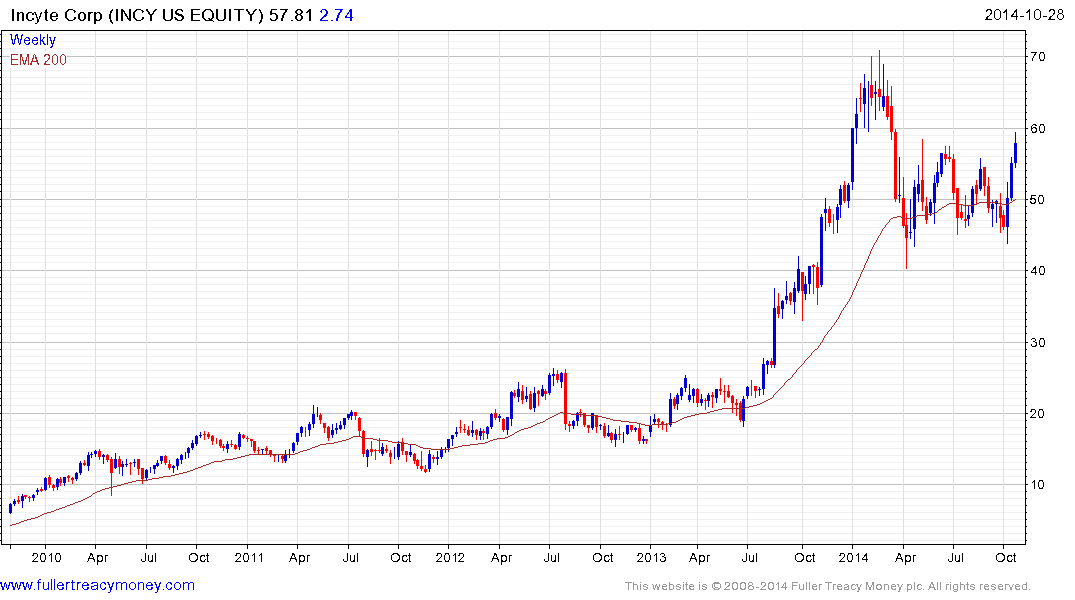The height and width of the screenshot is (600, 1075).
Task: Click the 50 price axis label
Action: (1037, 200)
